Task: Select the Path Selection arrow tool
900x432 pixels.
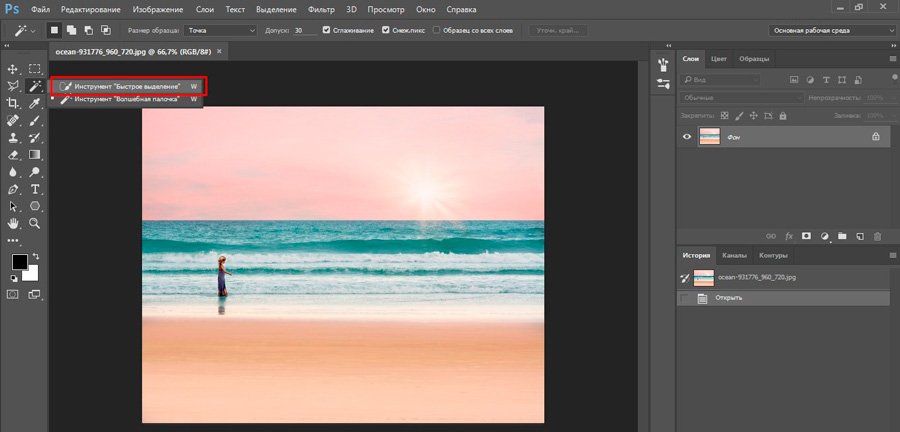Action: 12,206
